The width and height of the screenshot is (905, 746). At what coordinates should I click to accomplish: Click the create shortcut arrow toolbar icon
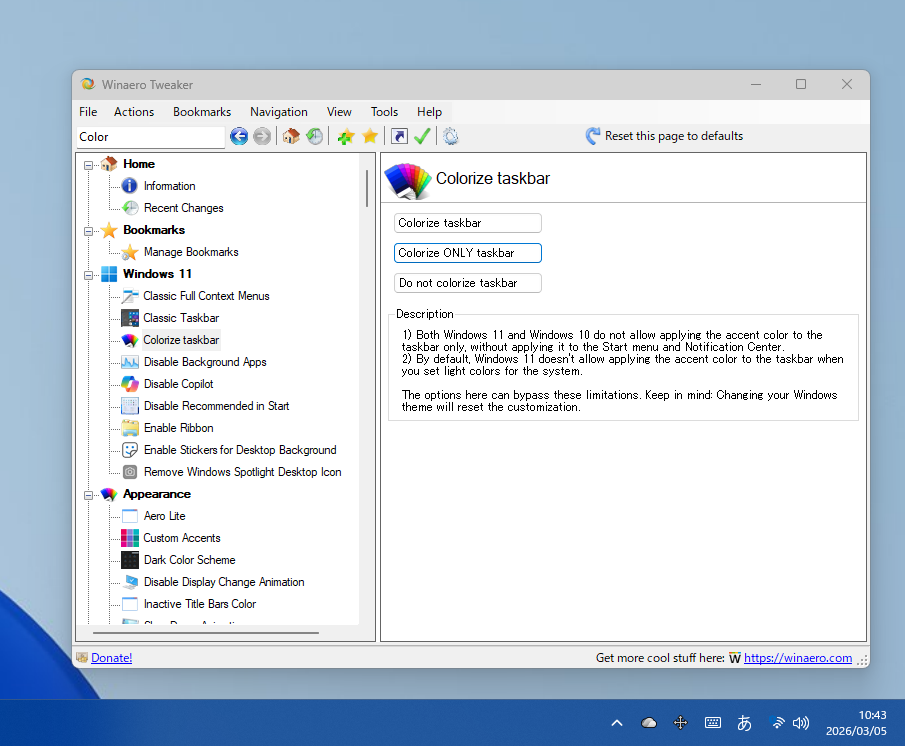click(x=399, y=136)
